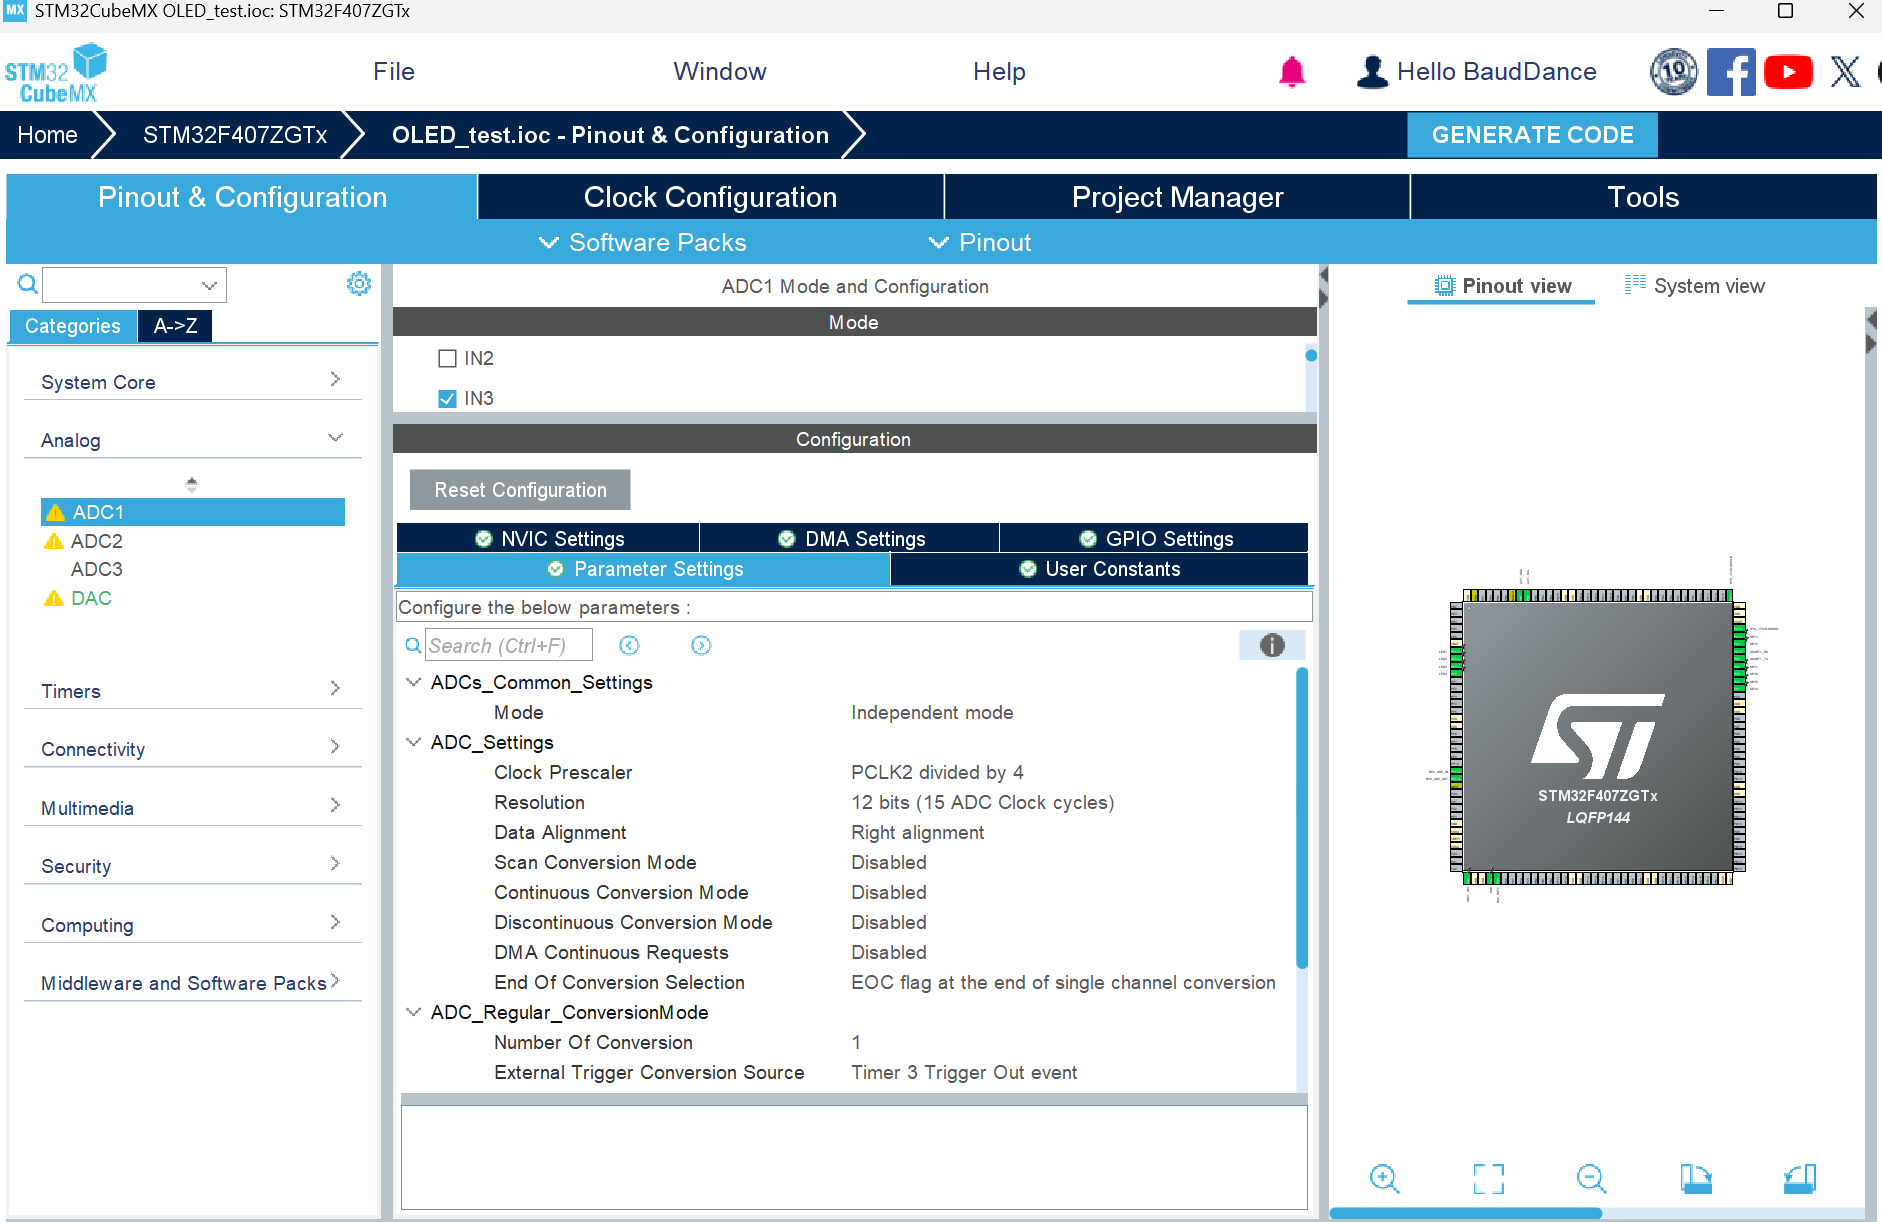Collapse the ADC_Regular_ConversionMode group

coord(413,1012)
